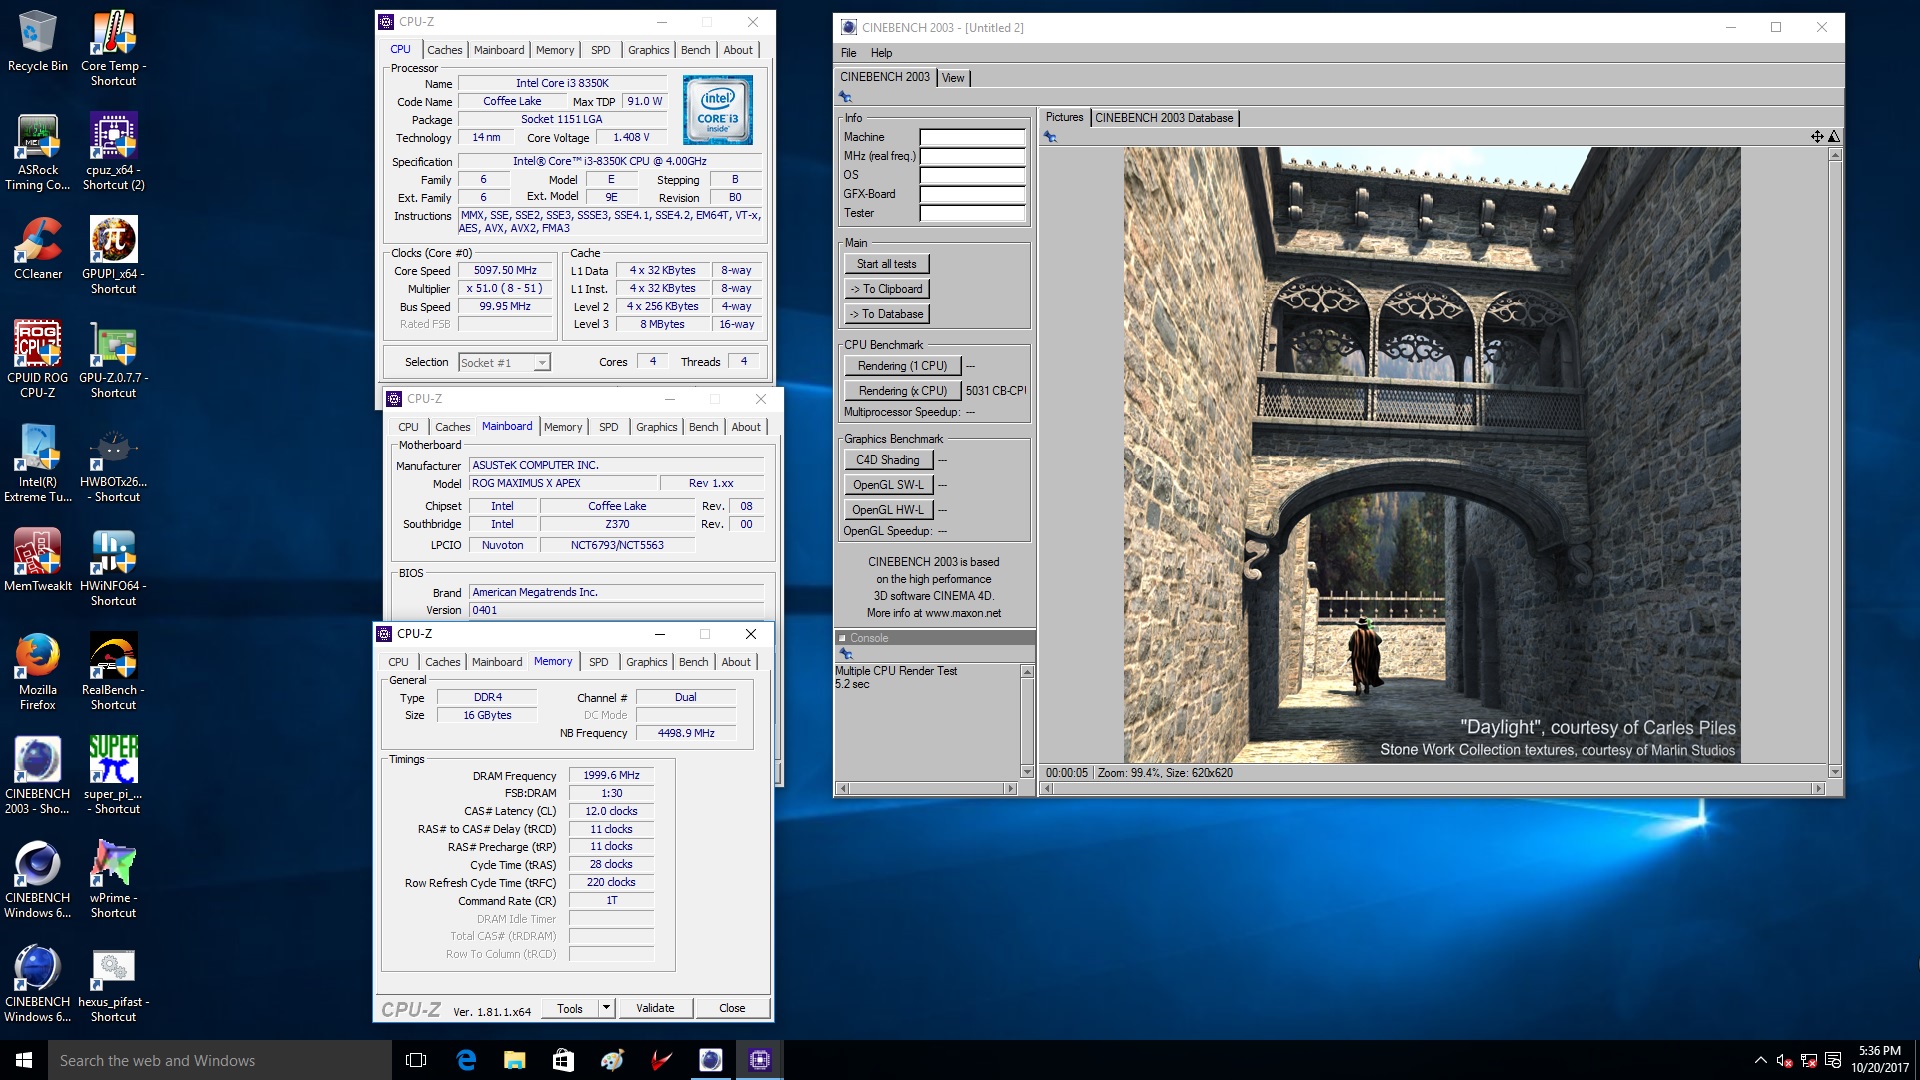Screen dimensions: 1920x1080
Task: Click the console vertical scrollbar down arrow
Action: [x=1027, y=772]
